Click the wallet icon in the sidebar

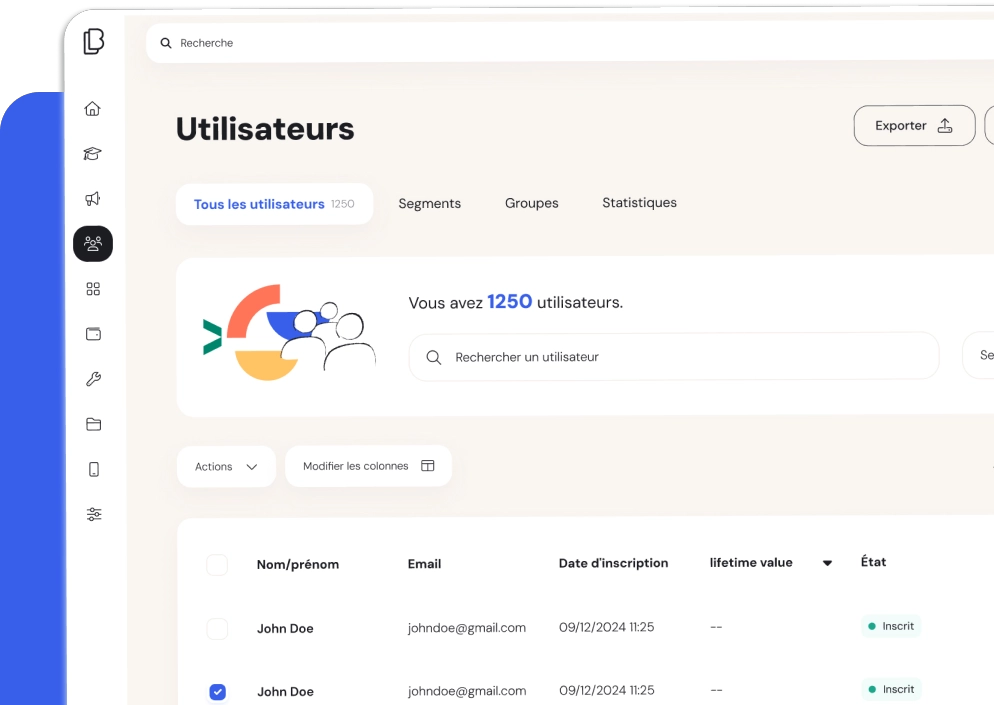click(x=93, y=333)
